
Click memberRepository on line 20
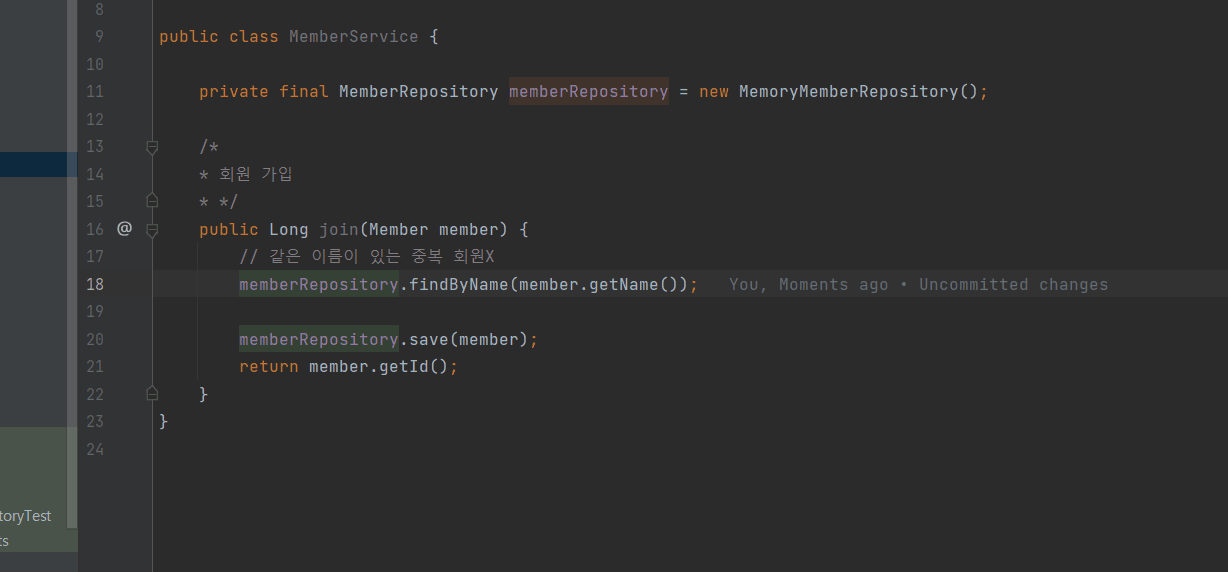318,340
